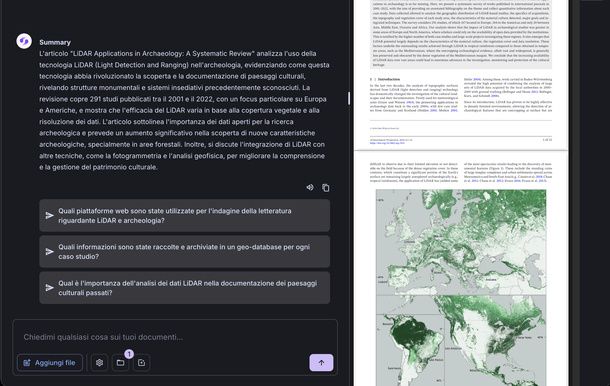
Task: Click the Aggiungi file button
Action: click(x=50, y=363)
